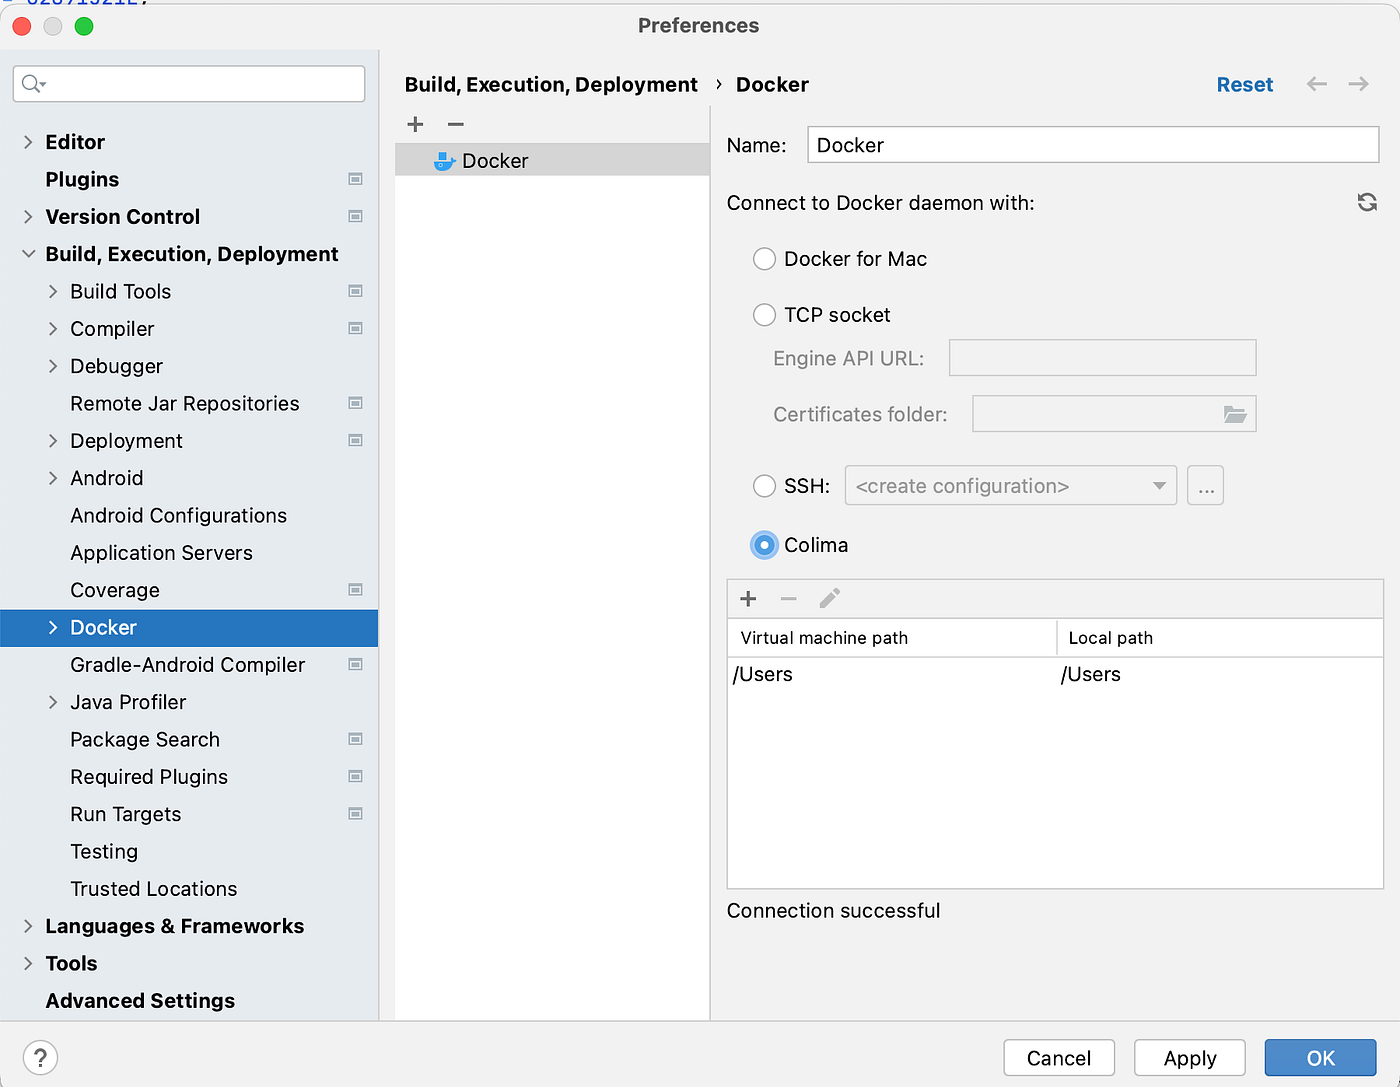This screenshot has height=1087, width=1400.
Task: Browse for Certificates folder
Action: [1235, 414]
